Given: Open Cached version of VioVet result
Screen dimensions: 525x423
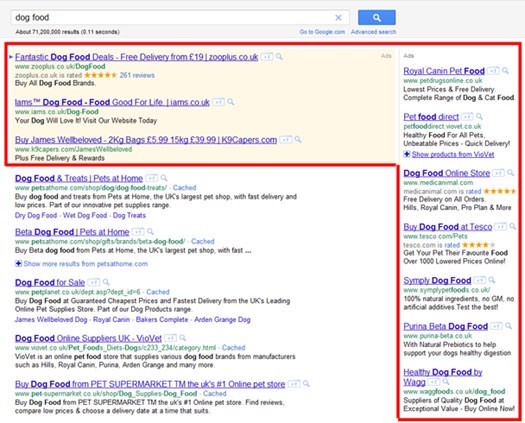Looking at the screenshot, I should pos(233,348).
